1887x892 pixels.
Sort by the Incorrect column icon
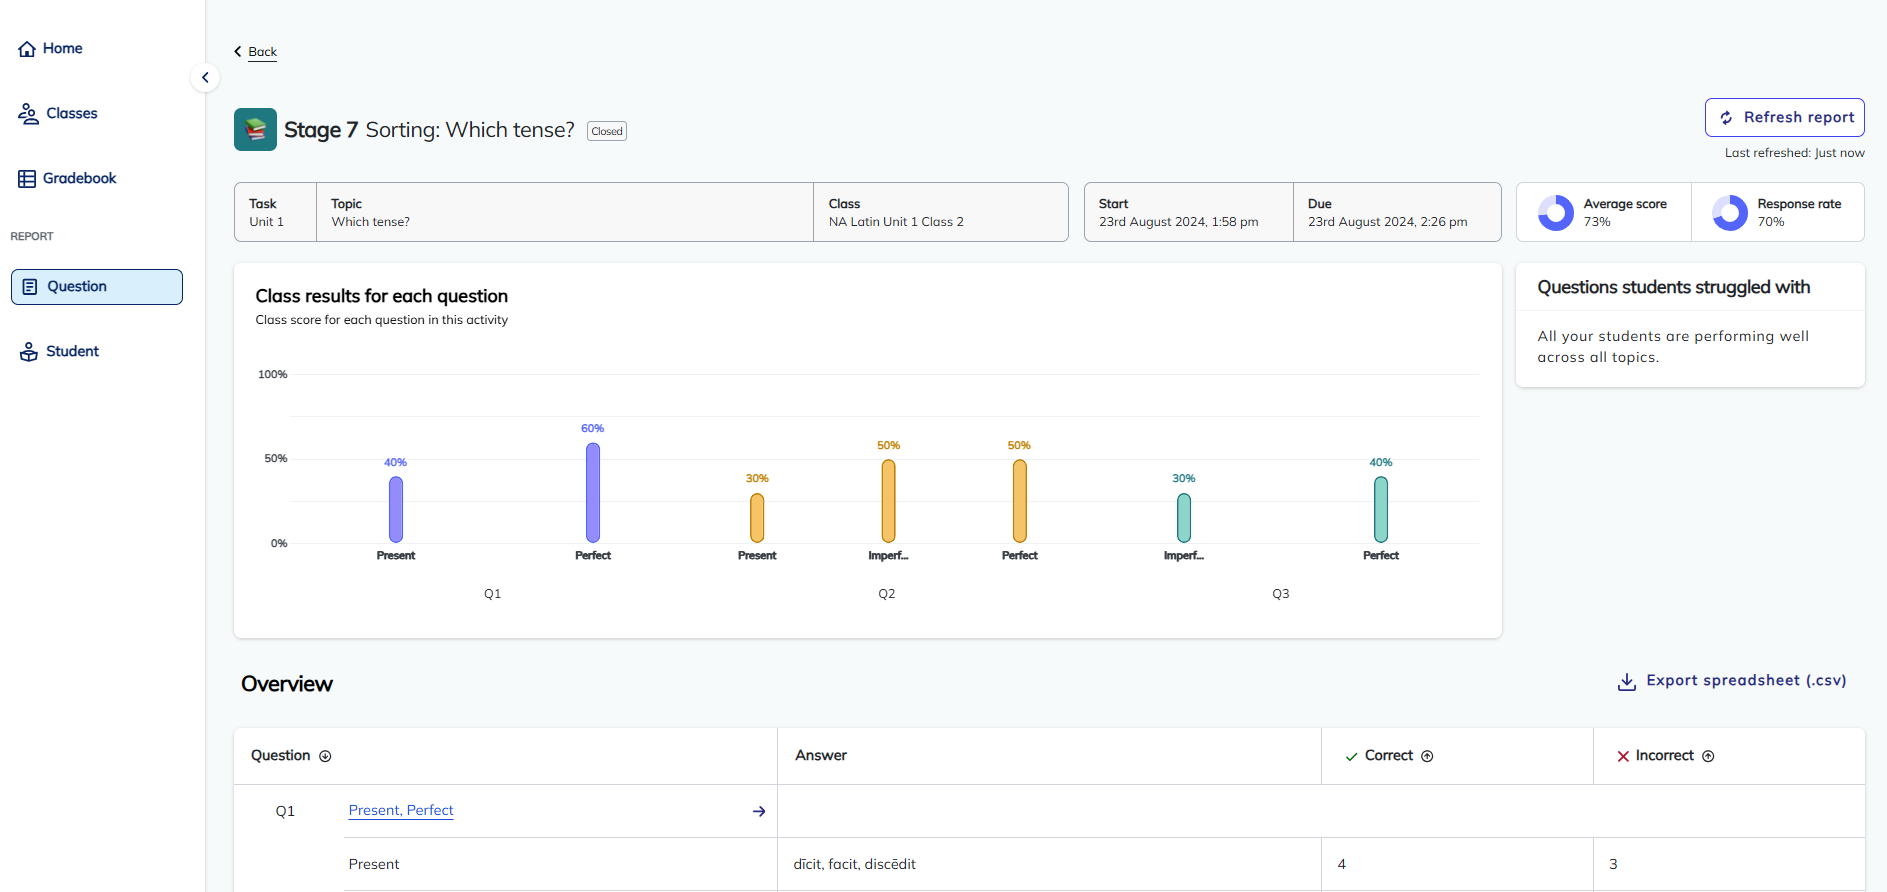click(1708, 756)
